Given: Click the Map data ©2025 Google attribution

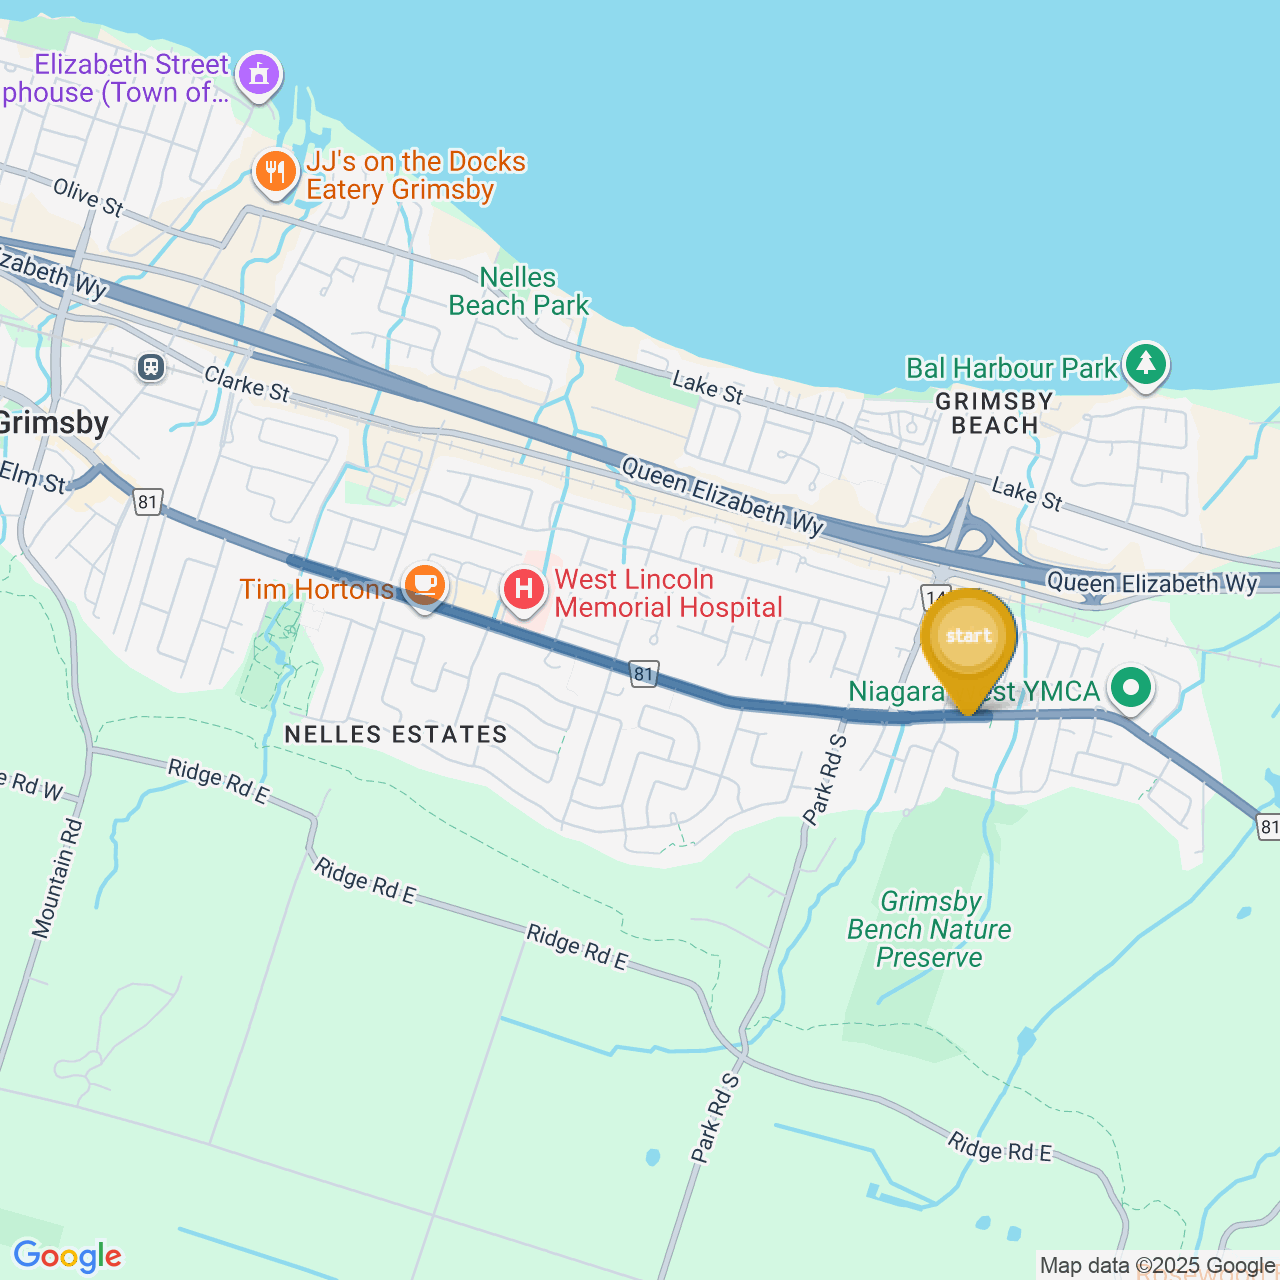Looking at the screenshot, I should pyautogui.click(x=1157, y=1266).
